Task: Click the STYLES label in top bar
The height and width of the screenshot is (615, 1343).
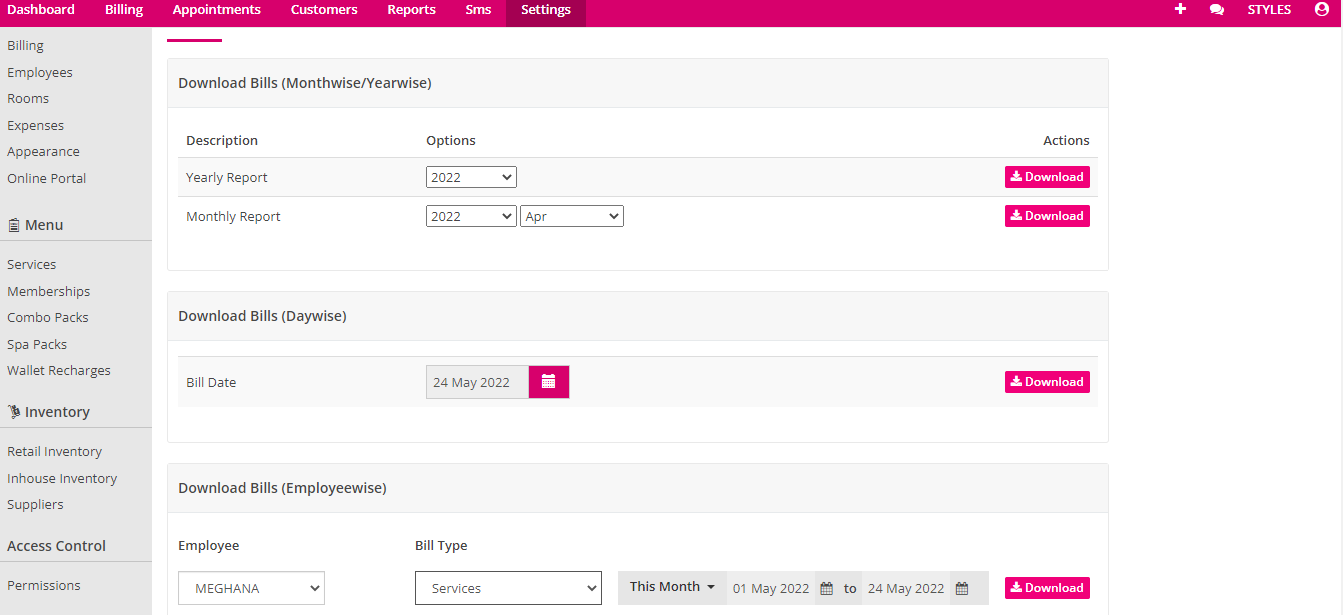Action: coord(1269,10)
